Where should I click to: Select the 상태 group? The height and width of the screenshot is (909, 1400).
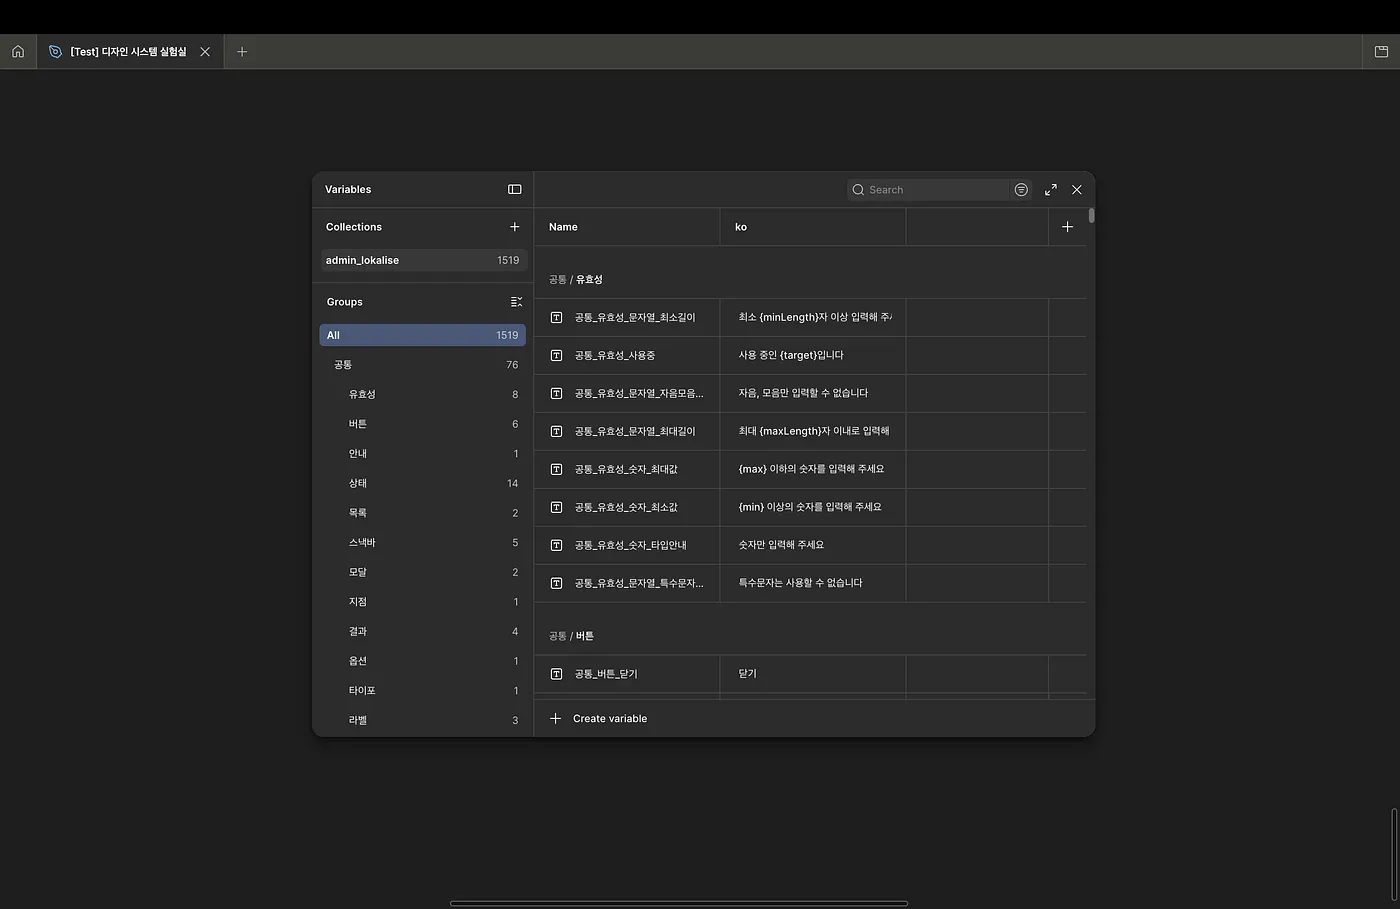(x=423, y=483)
